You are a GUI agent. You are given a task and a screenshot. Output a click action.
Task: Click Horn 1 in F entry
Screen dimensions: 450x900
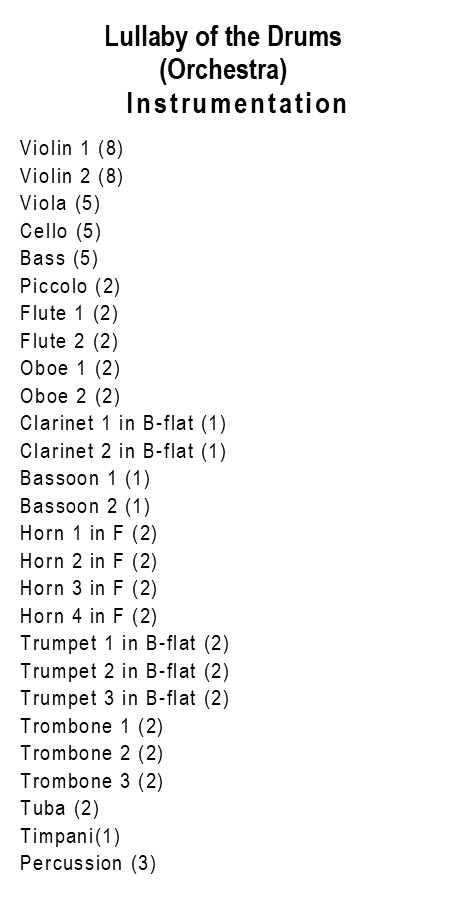pyautogui.click(x=88, y=534)
